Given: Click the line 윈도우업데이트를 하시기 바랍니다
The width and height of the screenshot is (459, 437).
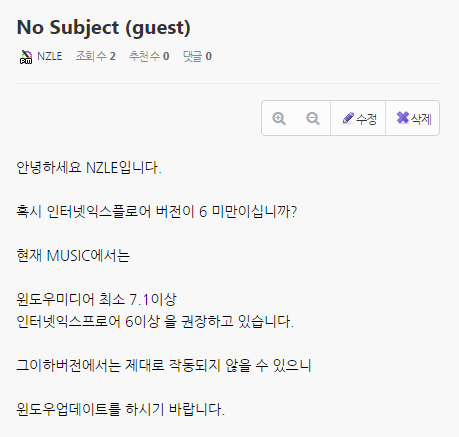Looking at the screenshot, I should coord(121,409).
